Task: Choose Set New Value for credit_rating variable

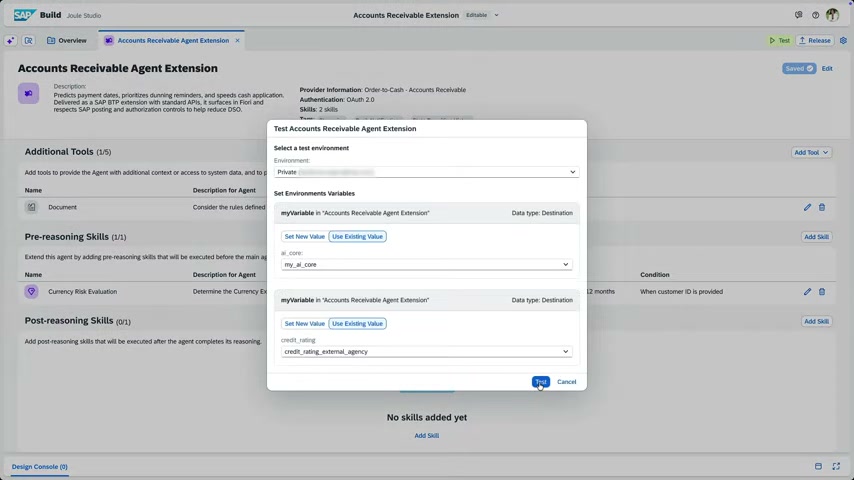Action: tap(304, 324)
